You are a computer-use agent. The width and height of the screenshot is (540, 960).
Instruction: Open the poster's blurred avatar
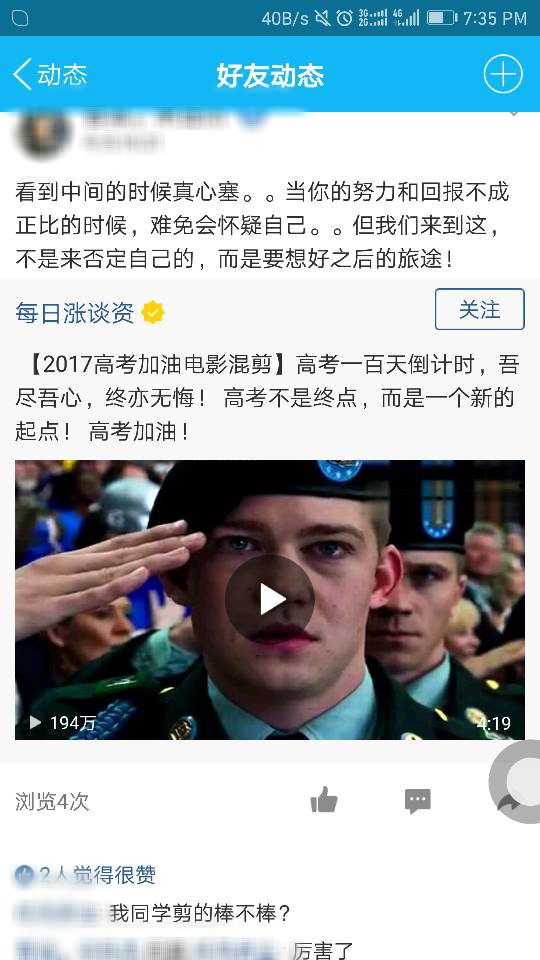43,133
